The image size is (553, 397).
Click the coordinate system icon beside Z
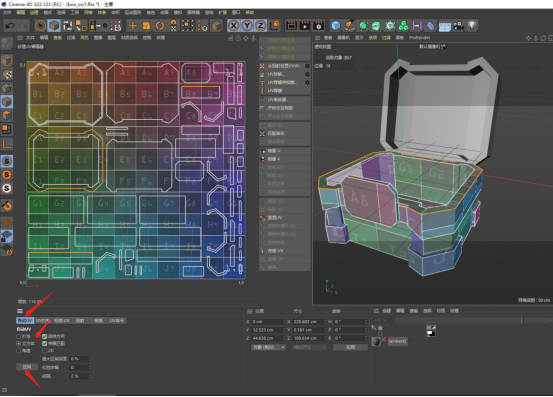[274, 26]
